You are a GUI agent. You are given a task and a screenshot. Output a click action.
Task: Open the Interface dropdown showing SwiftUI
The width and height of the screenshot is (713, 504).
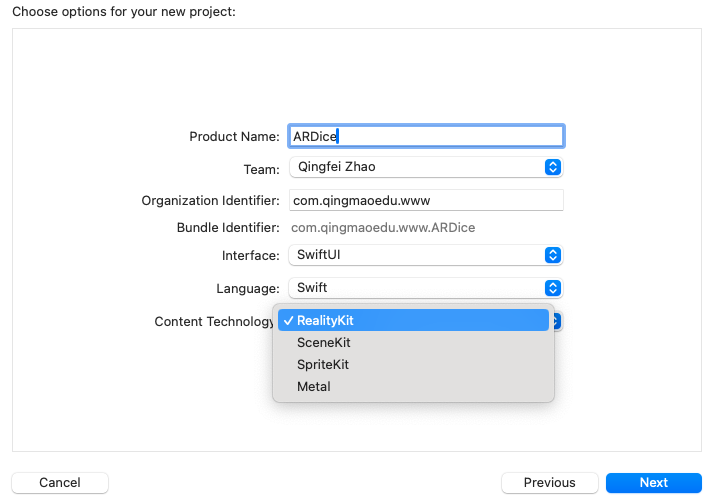point(425,255)
